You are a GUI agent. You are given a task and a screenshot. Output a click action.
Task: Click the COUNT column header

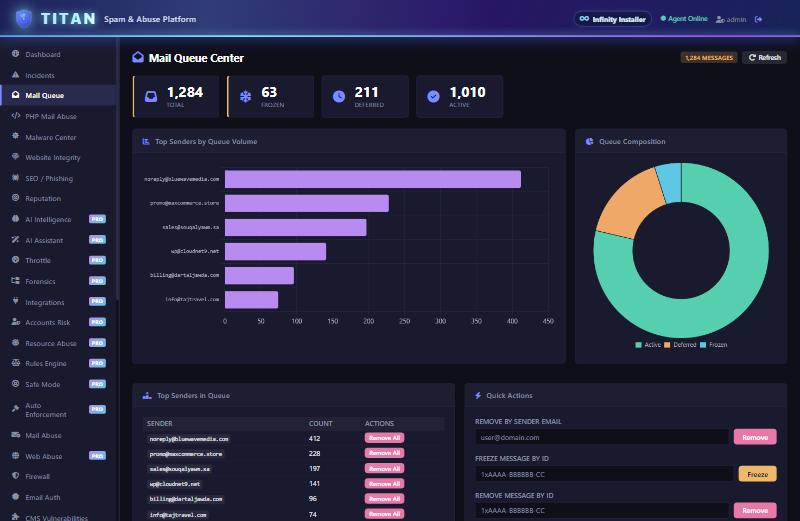(x=320, y=424)
